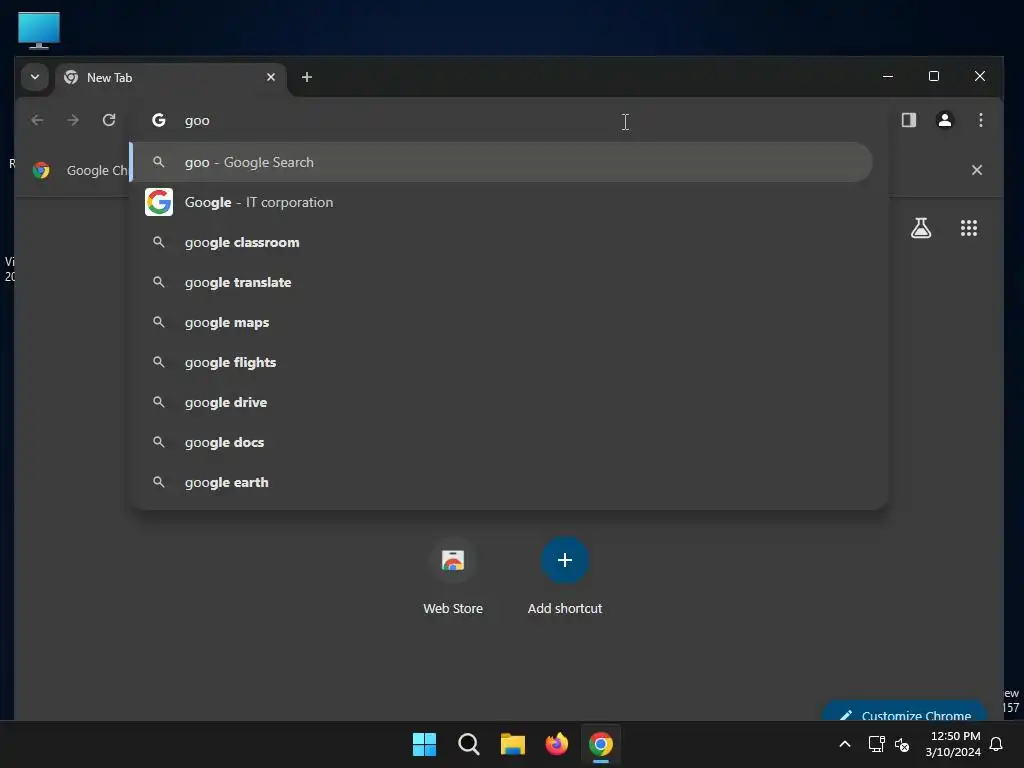Choose 'google classroom' suggestion
The image size is (1024, 768).
pos(502,242)
